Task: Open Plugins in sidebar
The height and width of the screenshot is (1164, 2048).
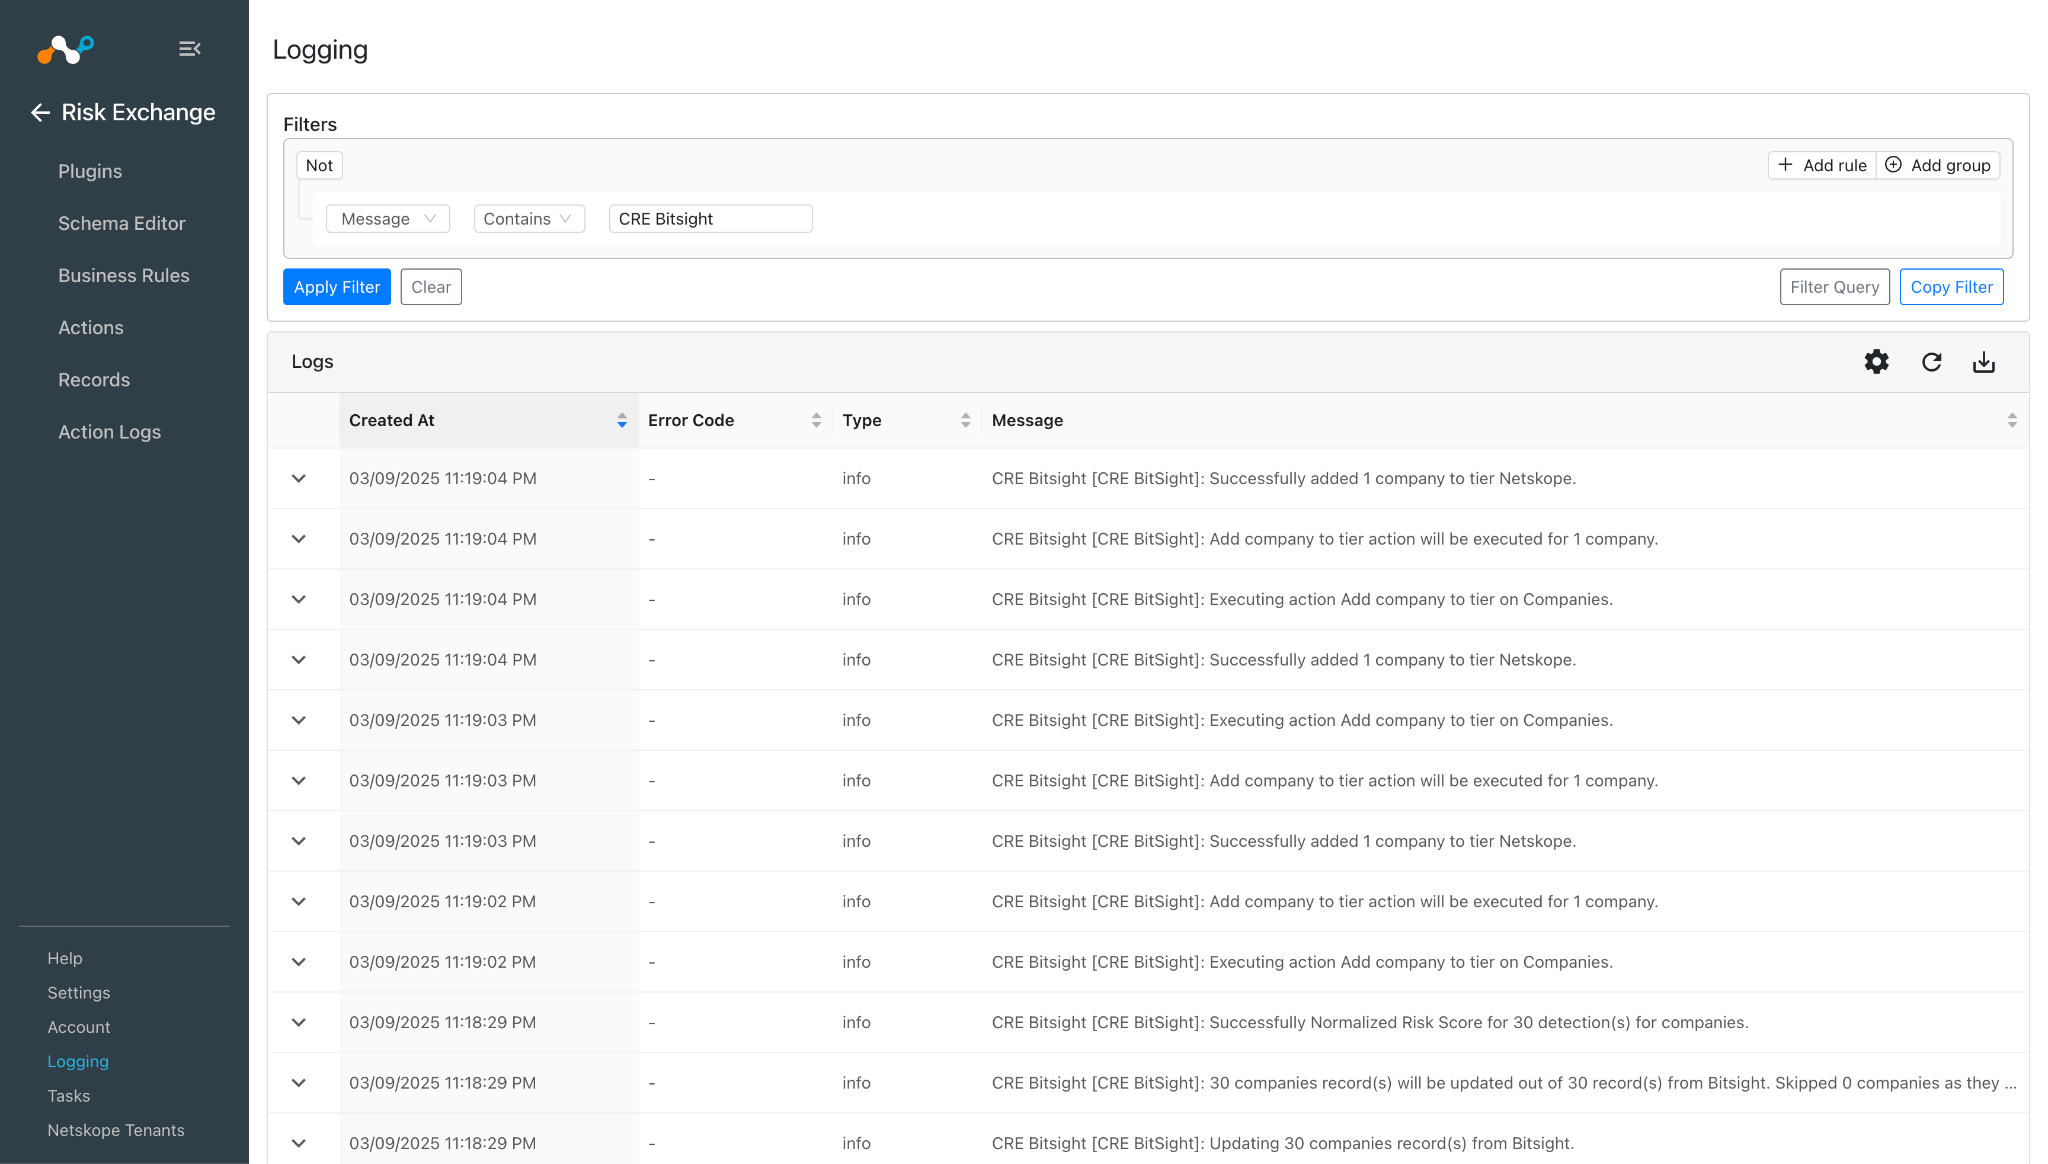Action: click(90, 172)
